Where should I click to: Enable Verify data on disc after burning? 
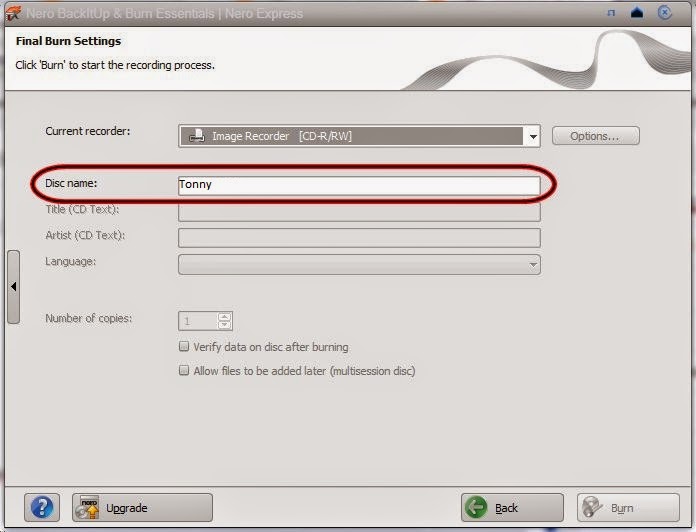pyautogui.click(x=184, y=347)
